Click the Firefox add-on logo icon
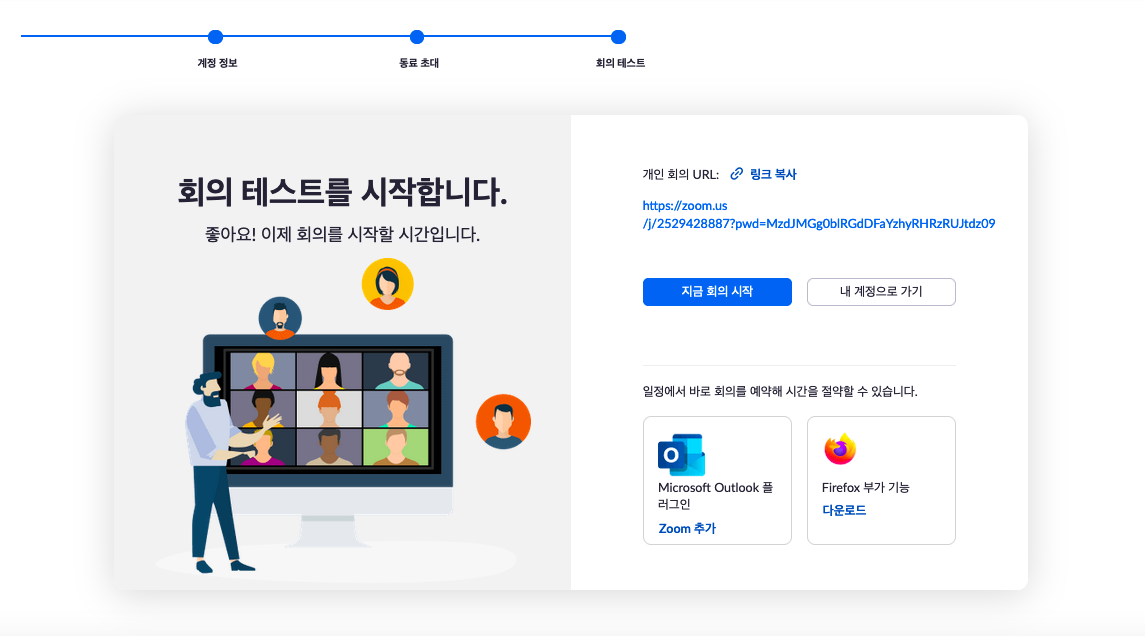Image resolution: width=1145 pixels, height=636 pixels. click(x=840, y=449)
